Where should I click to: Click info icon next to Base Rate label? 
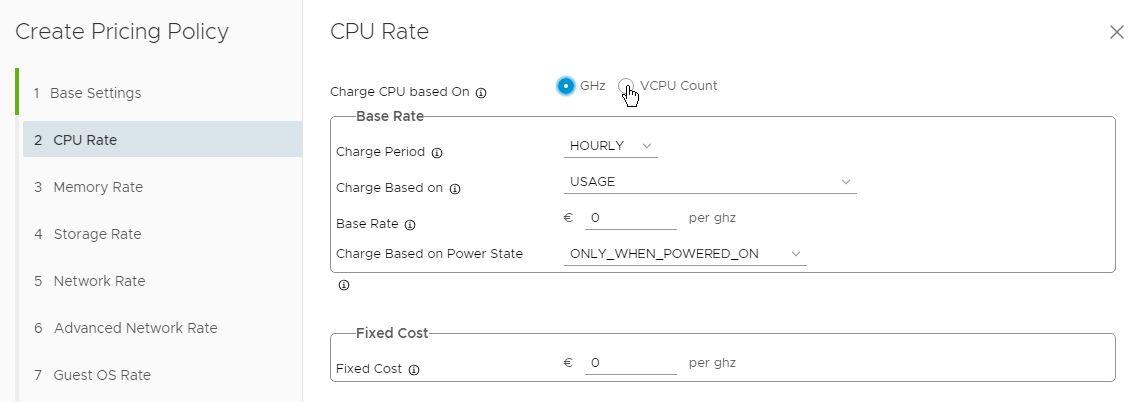pos(410,224)
